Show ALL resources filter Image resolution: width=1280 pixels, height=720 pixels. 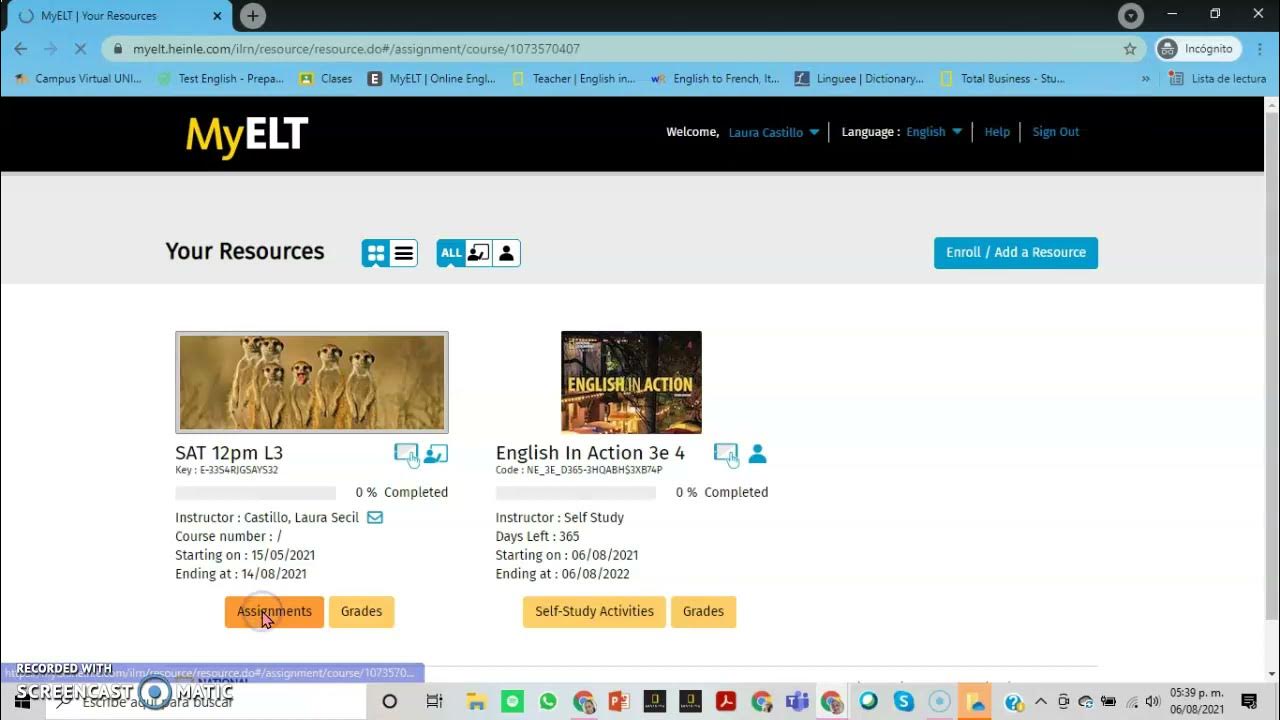(451, 253)
